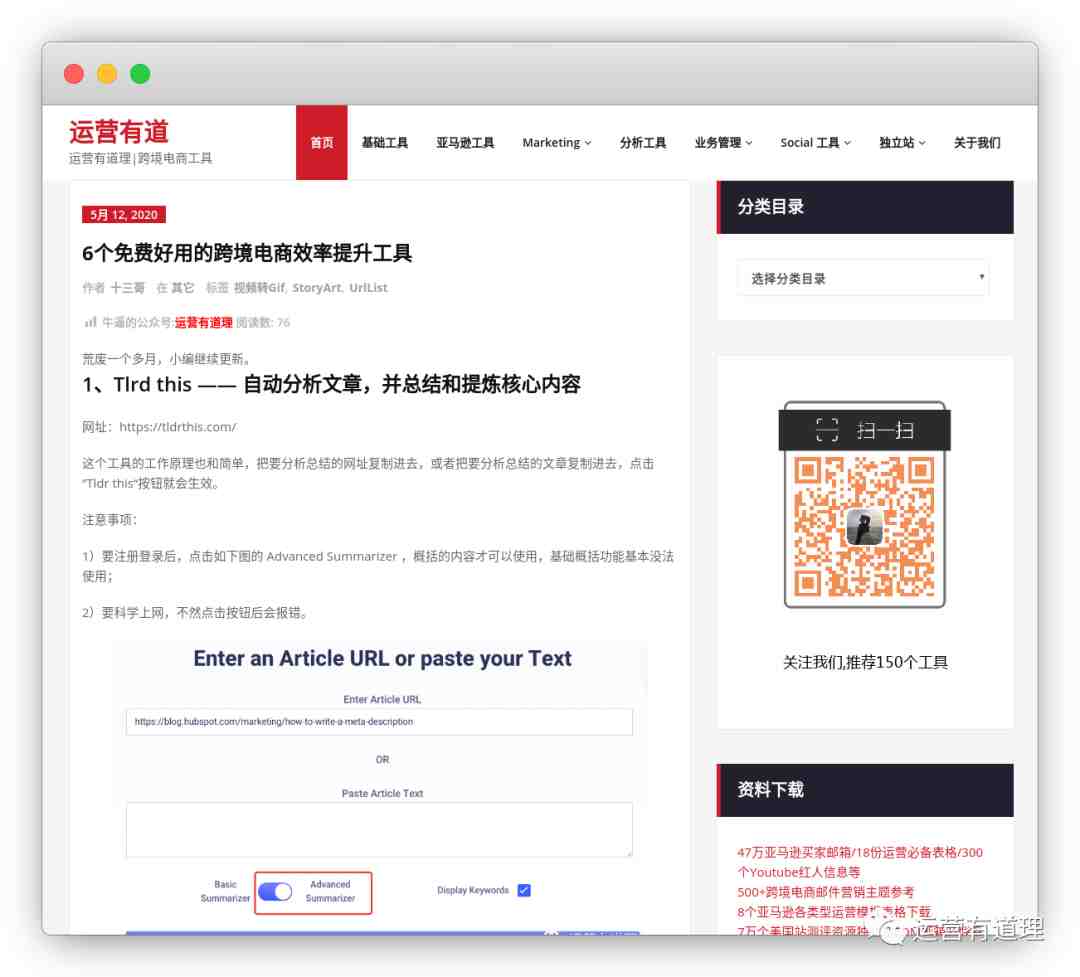1080x977 pixels.
Task: Open the 首页 home tab
Action: [x=322, y=143]
